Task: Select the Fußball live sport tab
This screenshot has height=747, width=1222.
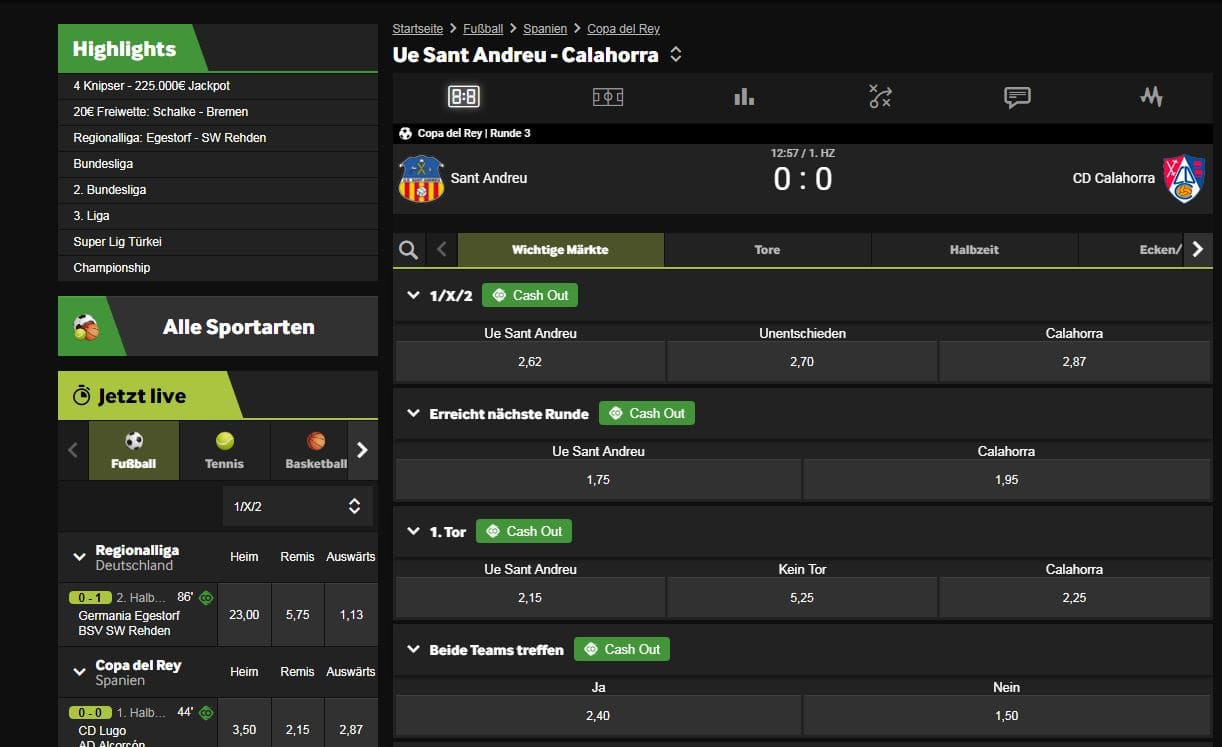Action: click(x=134, y=451)
